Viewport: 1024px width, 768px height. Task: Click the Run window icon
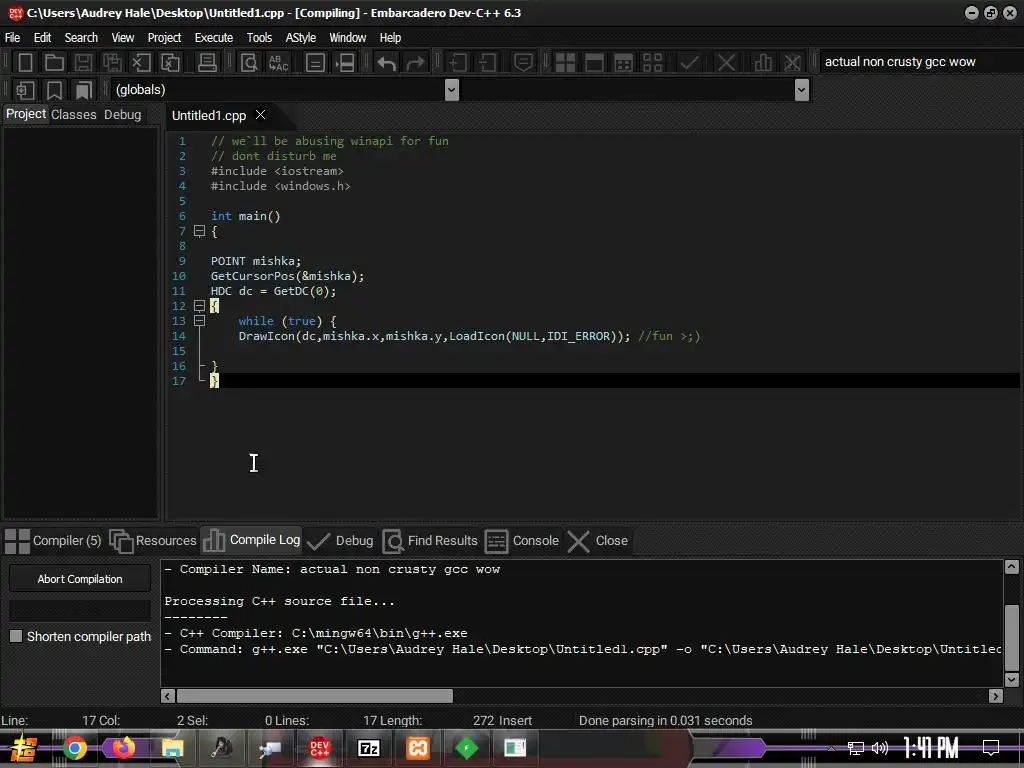tap(594, 63)
